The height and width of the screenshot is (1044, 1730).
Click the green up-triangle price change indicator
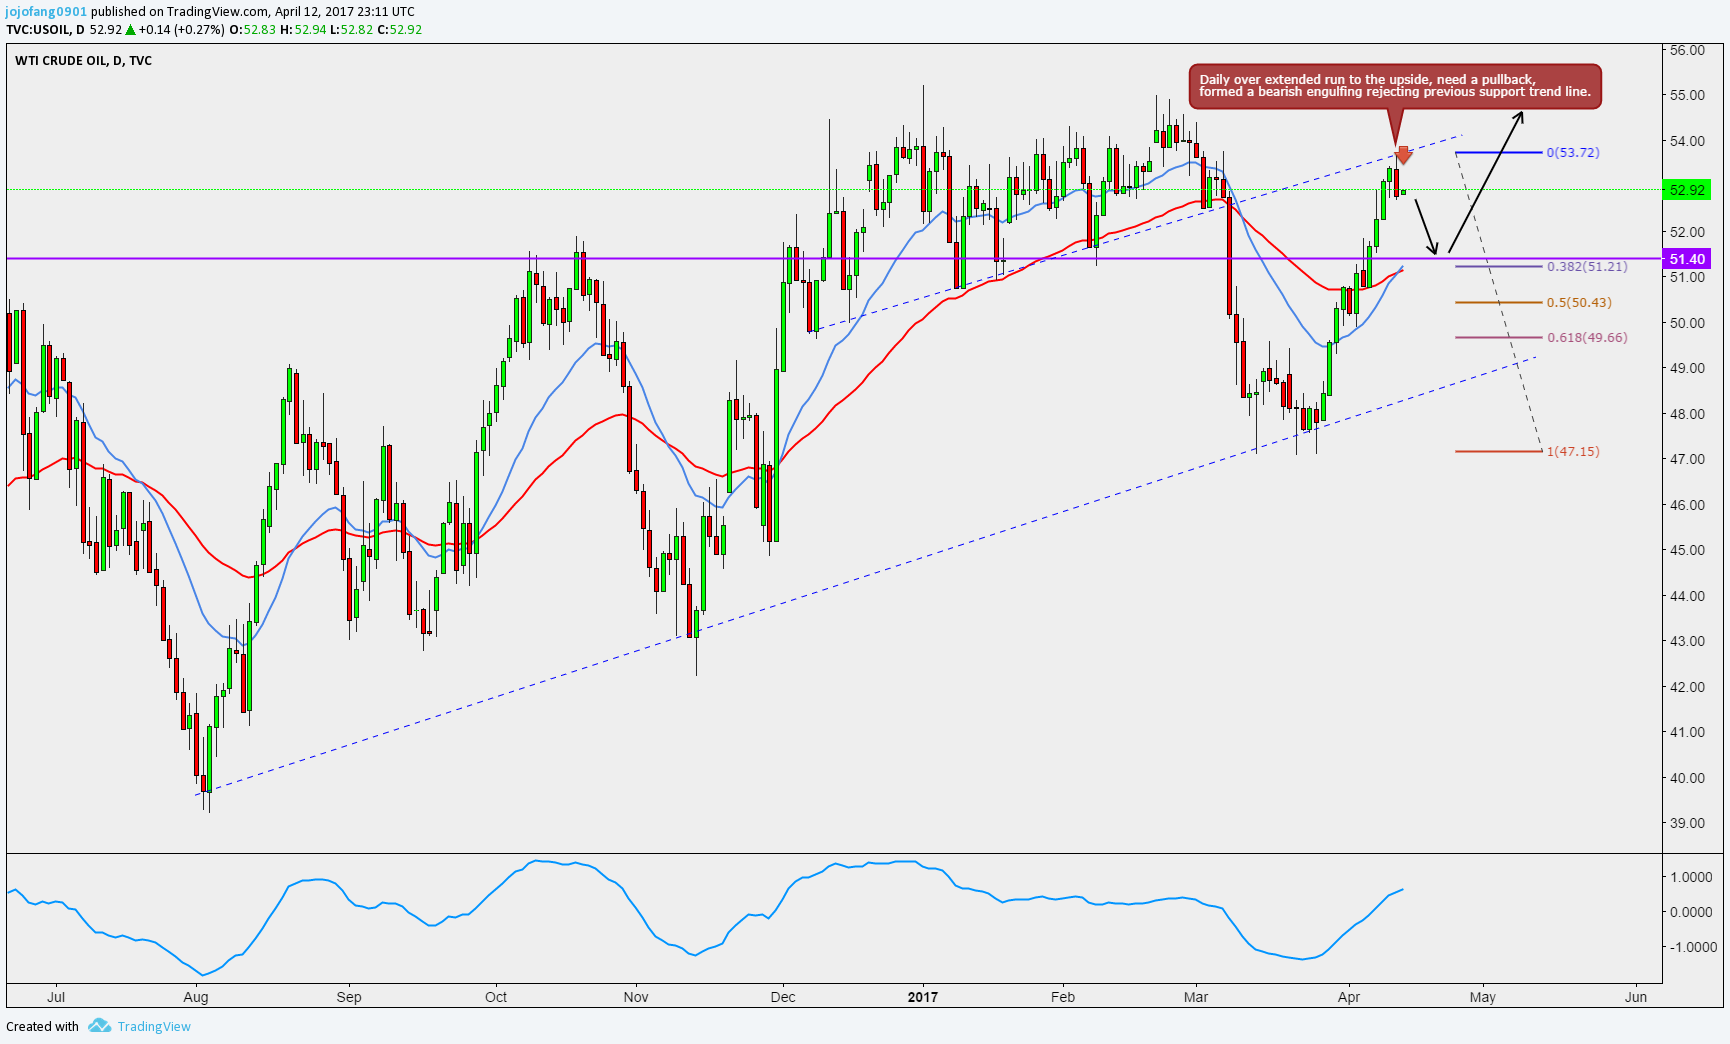pos(130,30)
